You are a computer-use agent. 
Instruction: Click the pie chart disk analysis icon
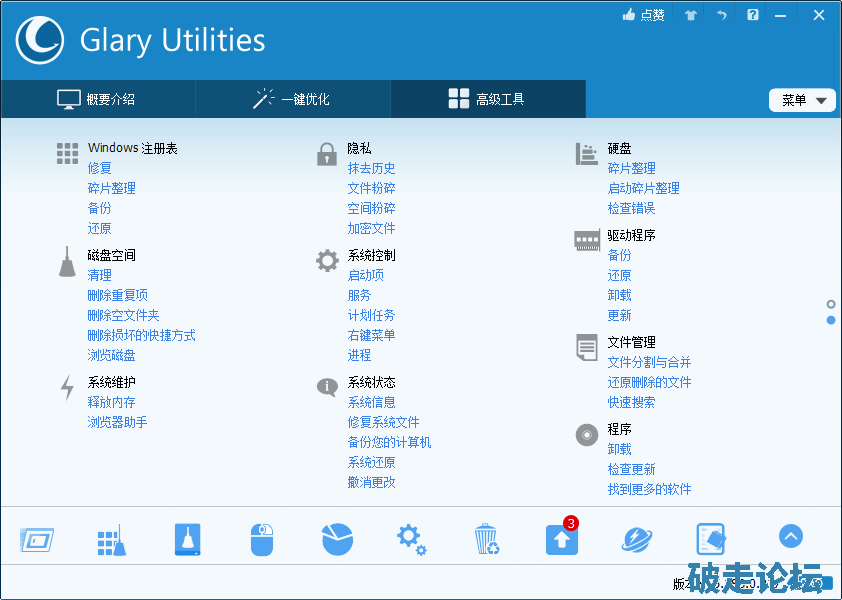[x=337, y=539]
